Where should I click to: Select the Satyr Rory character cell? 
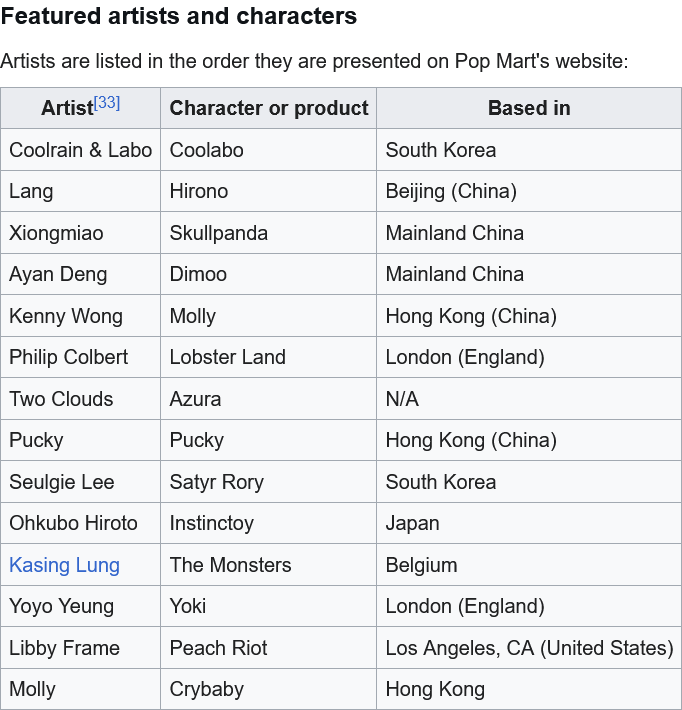[x=217, y=482]
